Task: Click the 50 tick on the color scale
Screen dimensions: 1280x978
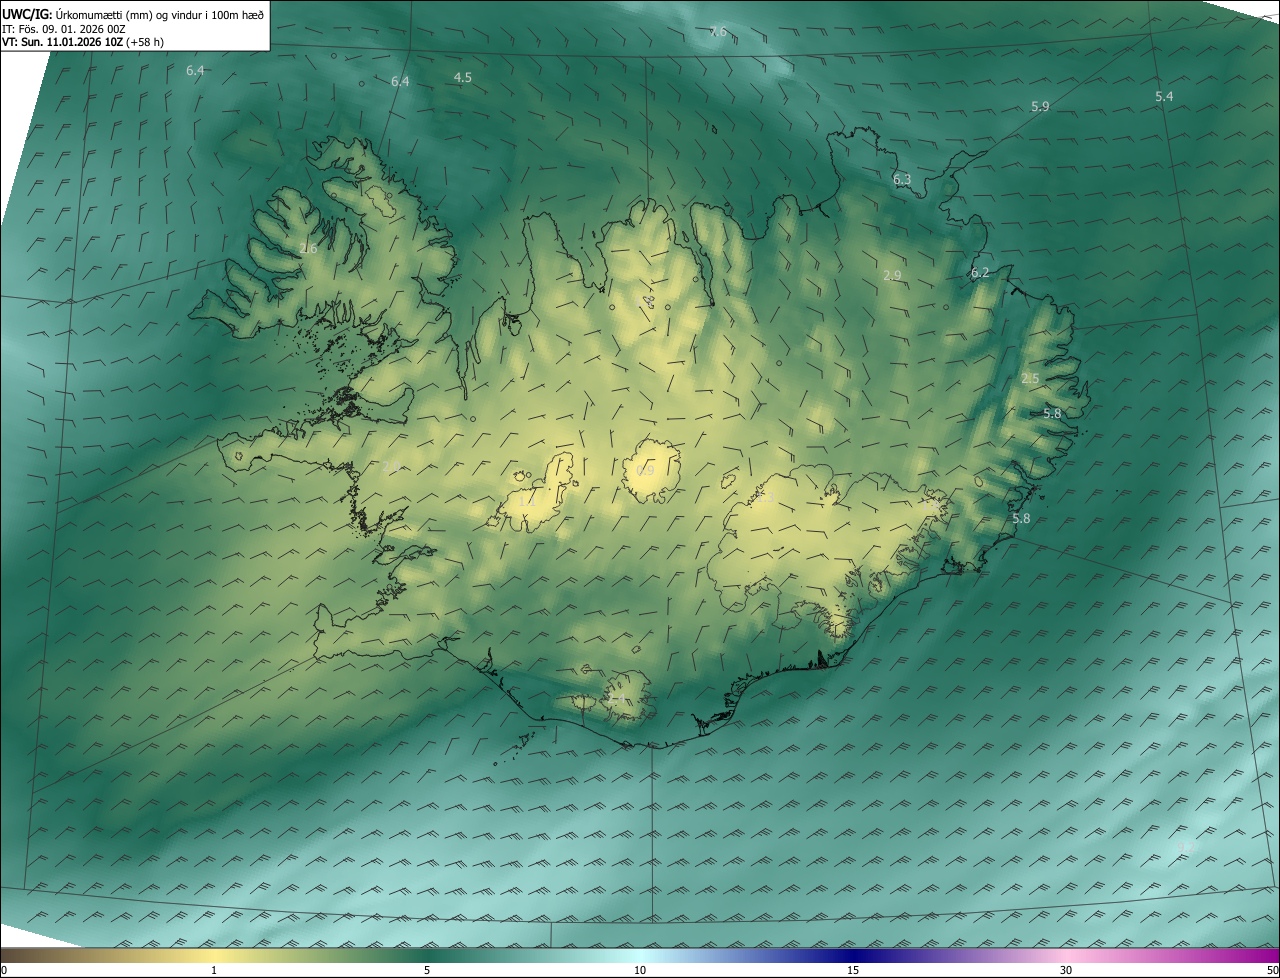Action: click(x=1272, y=970)
